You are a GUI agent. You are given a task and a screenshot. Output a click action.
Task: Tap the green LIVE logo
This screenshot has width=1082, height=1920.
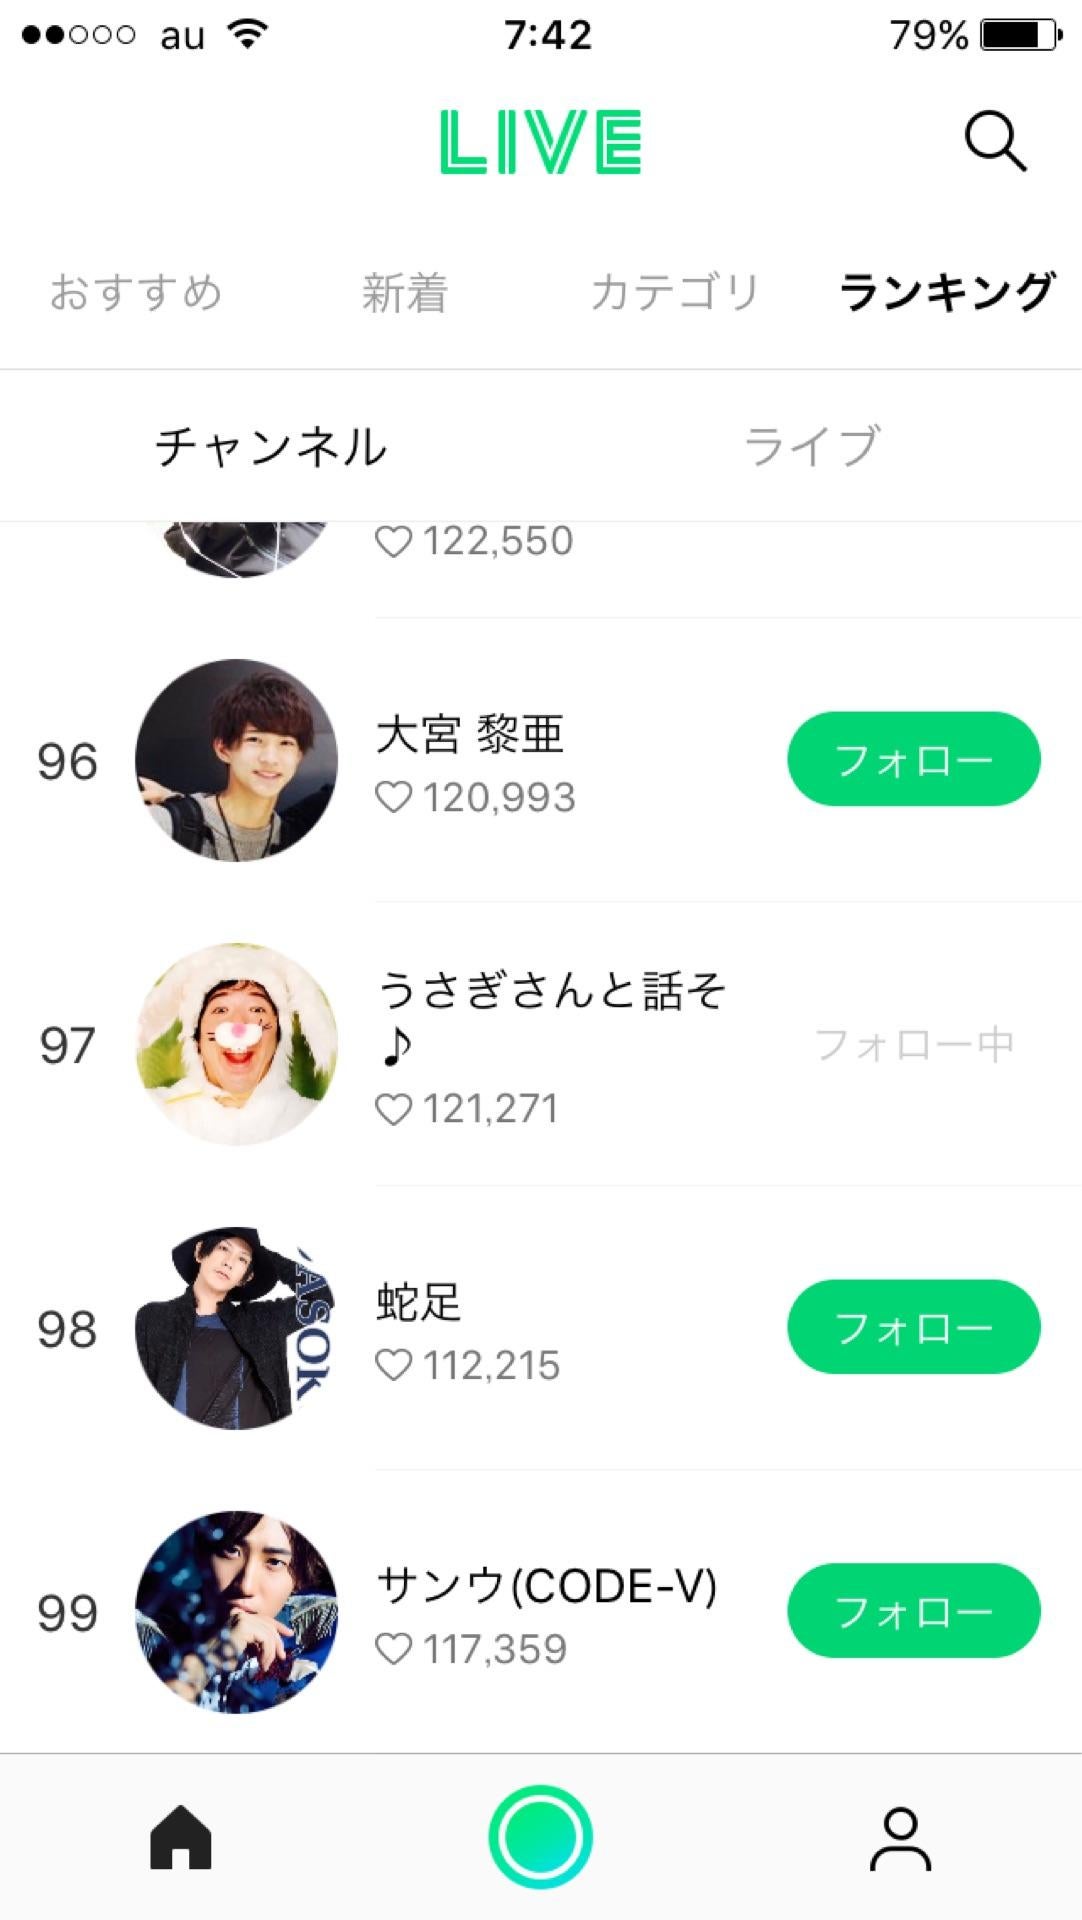click(540, 142)
